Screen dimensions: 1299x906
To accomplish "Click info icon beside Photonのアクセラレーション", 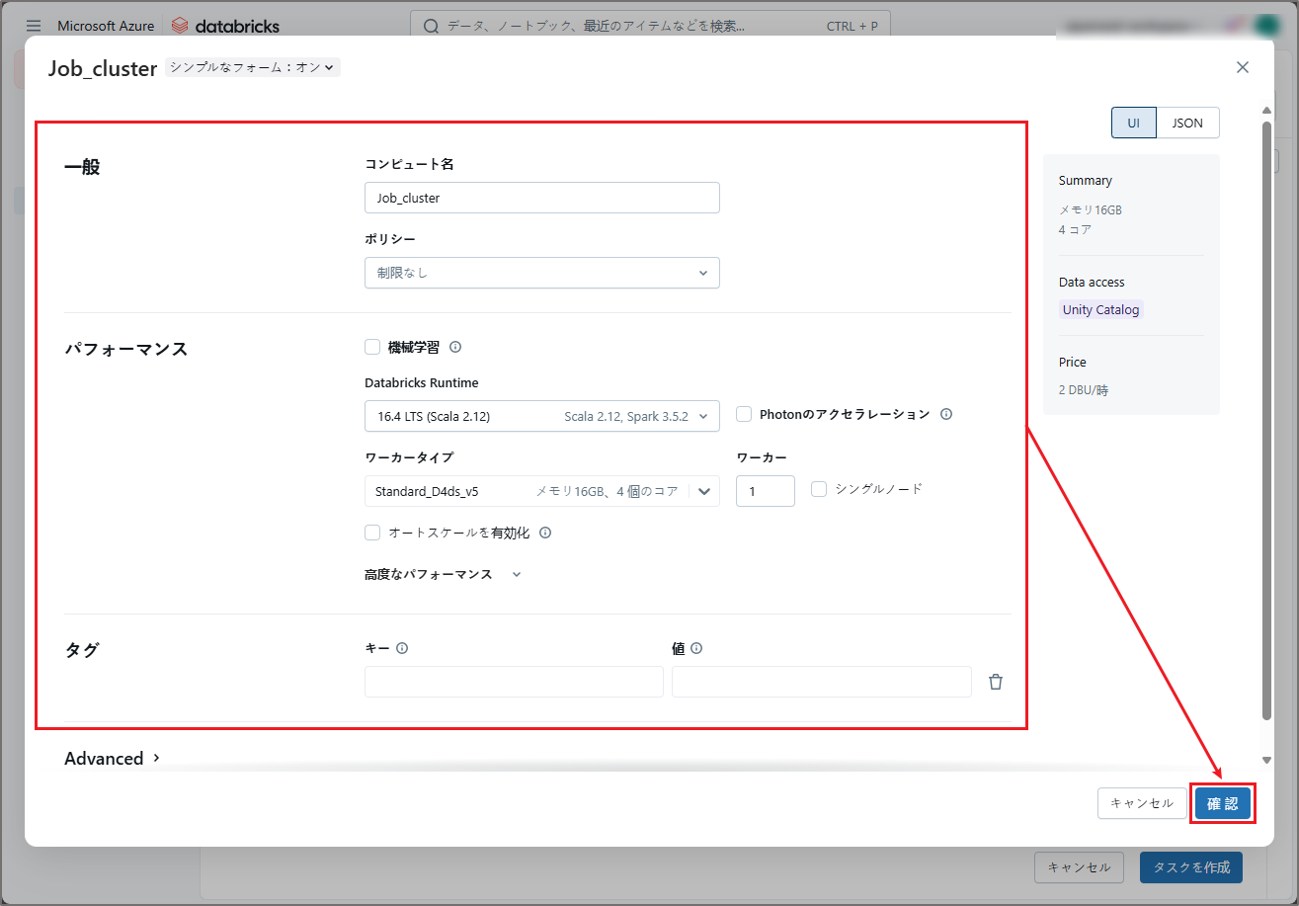I will pyautogui.click(x=946, y=414).
